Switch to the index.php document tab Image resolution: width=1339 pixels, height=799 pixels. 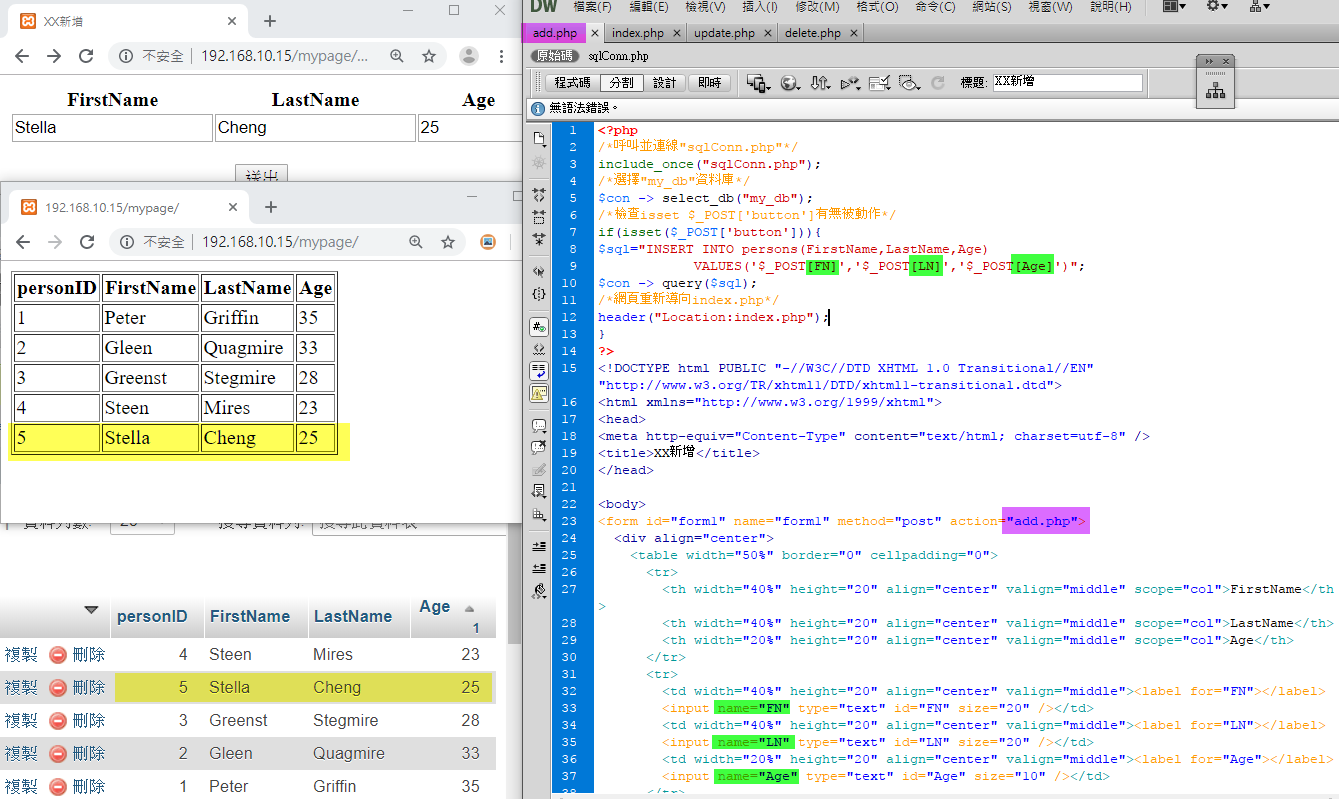click(x=638, y=33)
